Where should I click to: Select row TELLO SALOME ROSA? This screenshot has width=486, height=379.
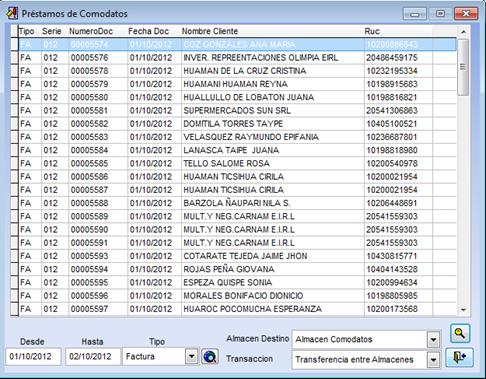pos(237,163)
